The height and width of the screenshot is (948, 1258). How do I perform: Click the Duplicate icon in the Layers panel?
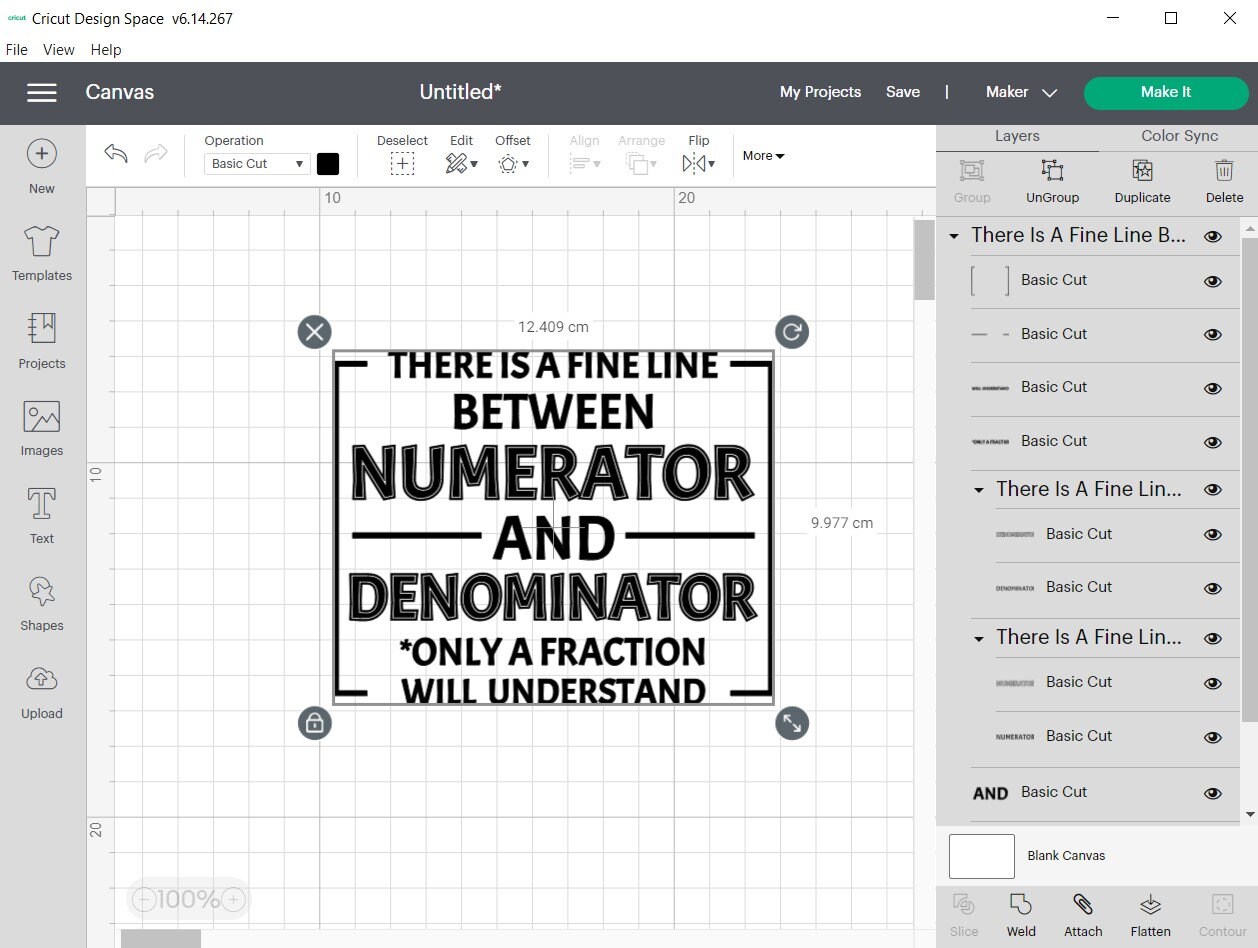coord(1141,181)
